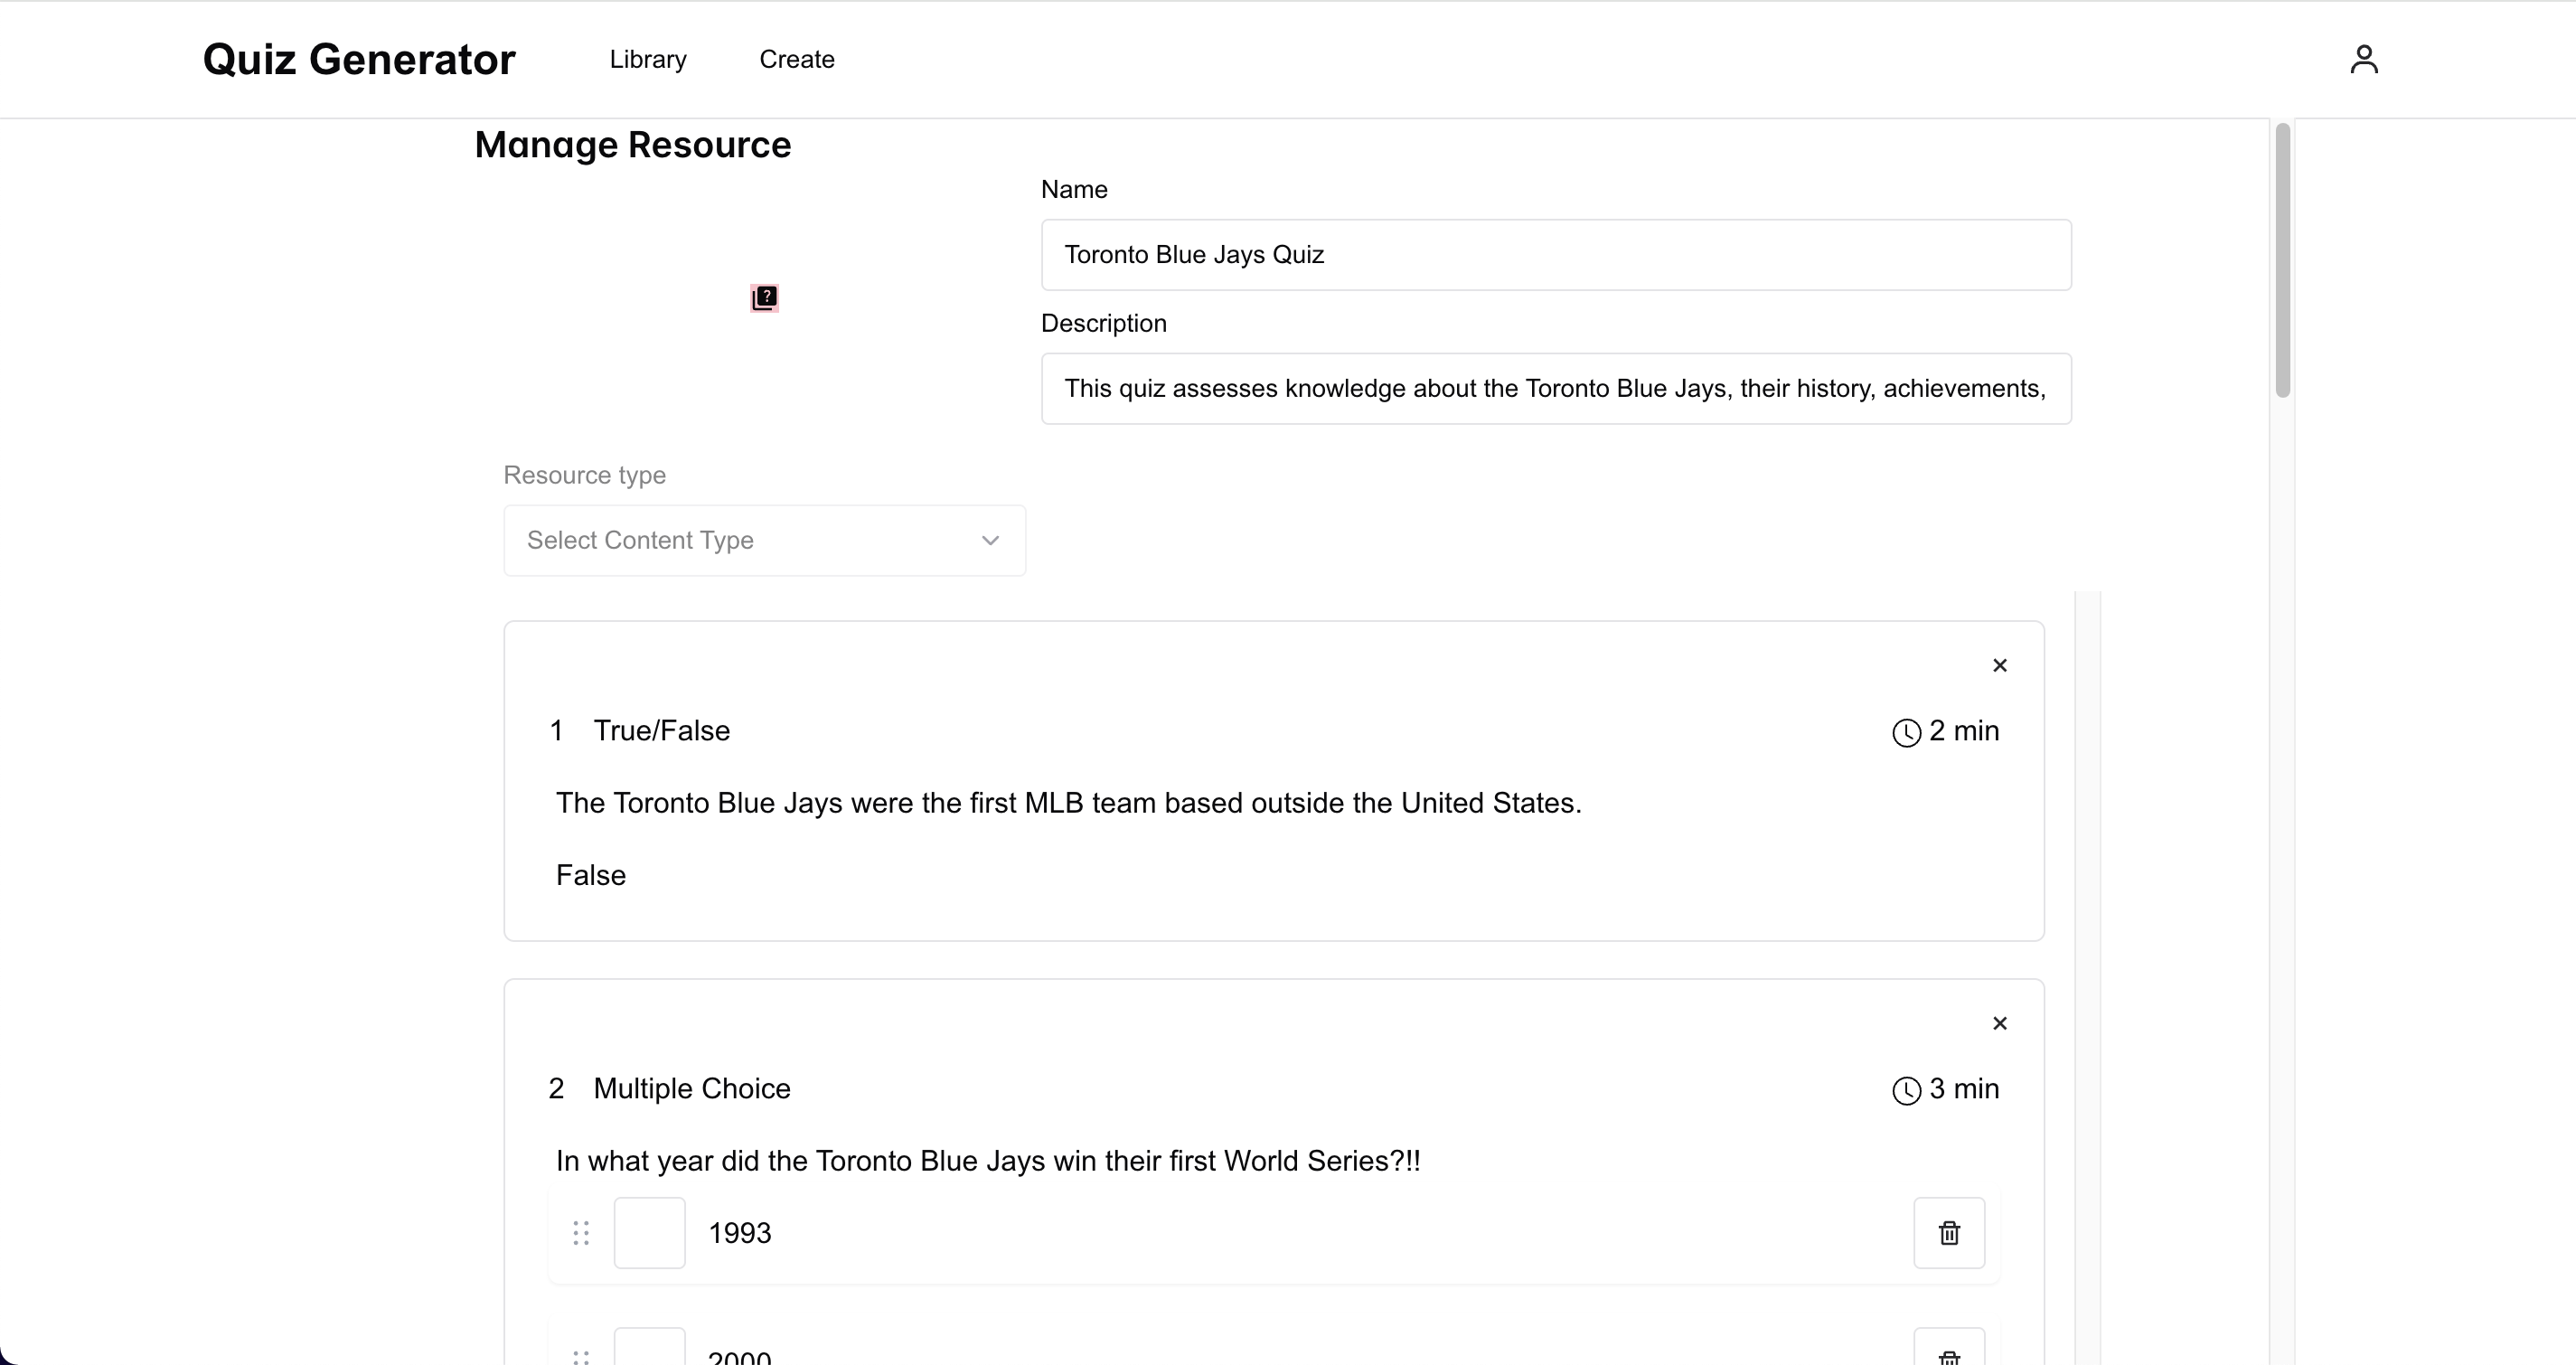The height and width of the screenshot is (1365, 2576).
Task: Remove question 2 with its X icon
Action: [1999, 1023]
